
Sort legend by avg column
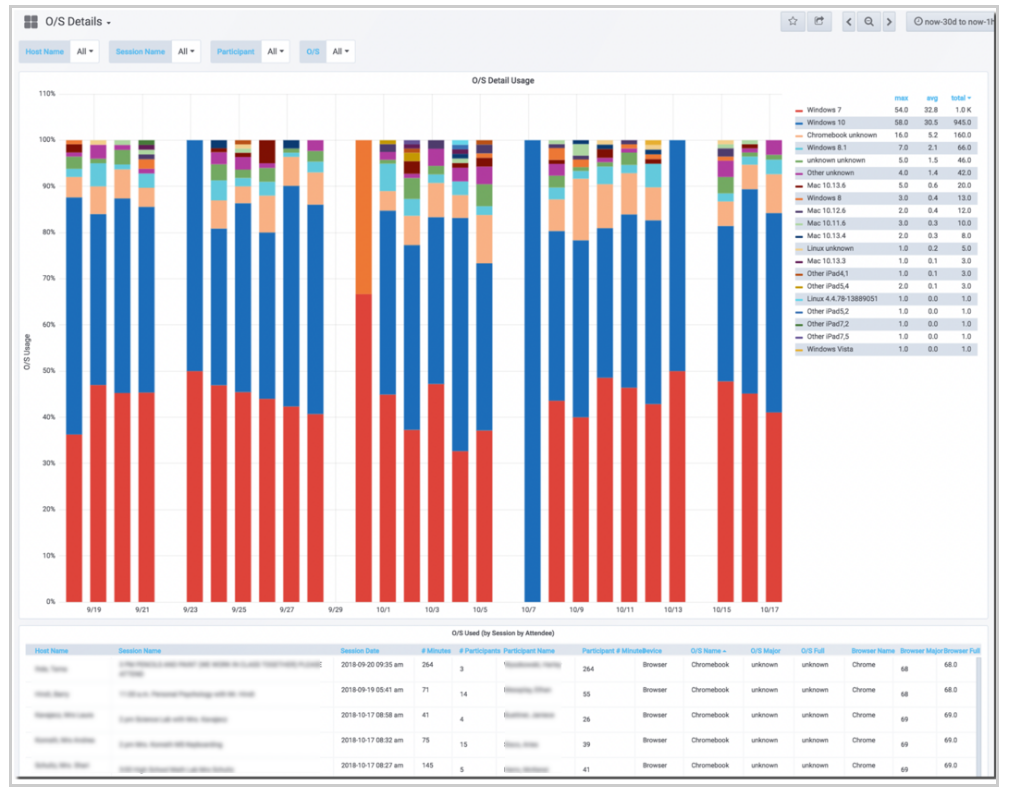click(931, 97)
